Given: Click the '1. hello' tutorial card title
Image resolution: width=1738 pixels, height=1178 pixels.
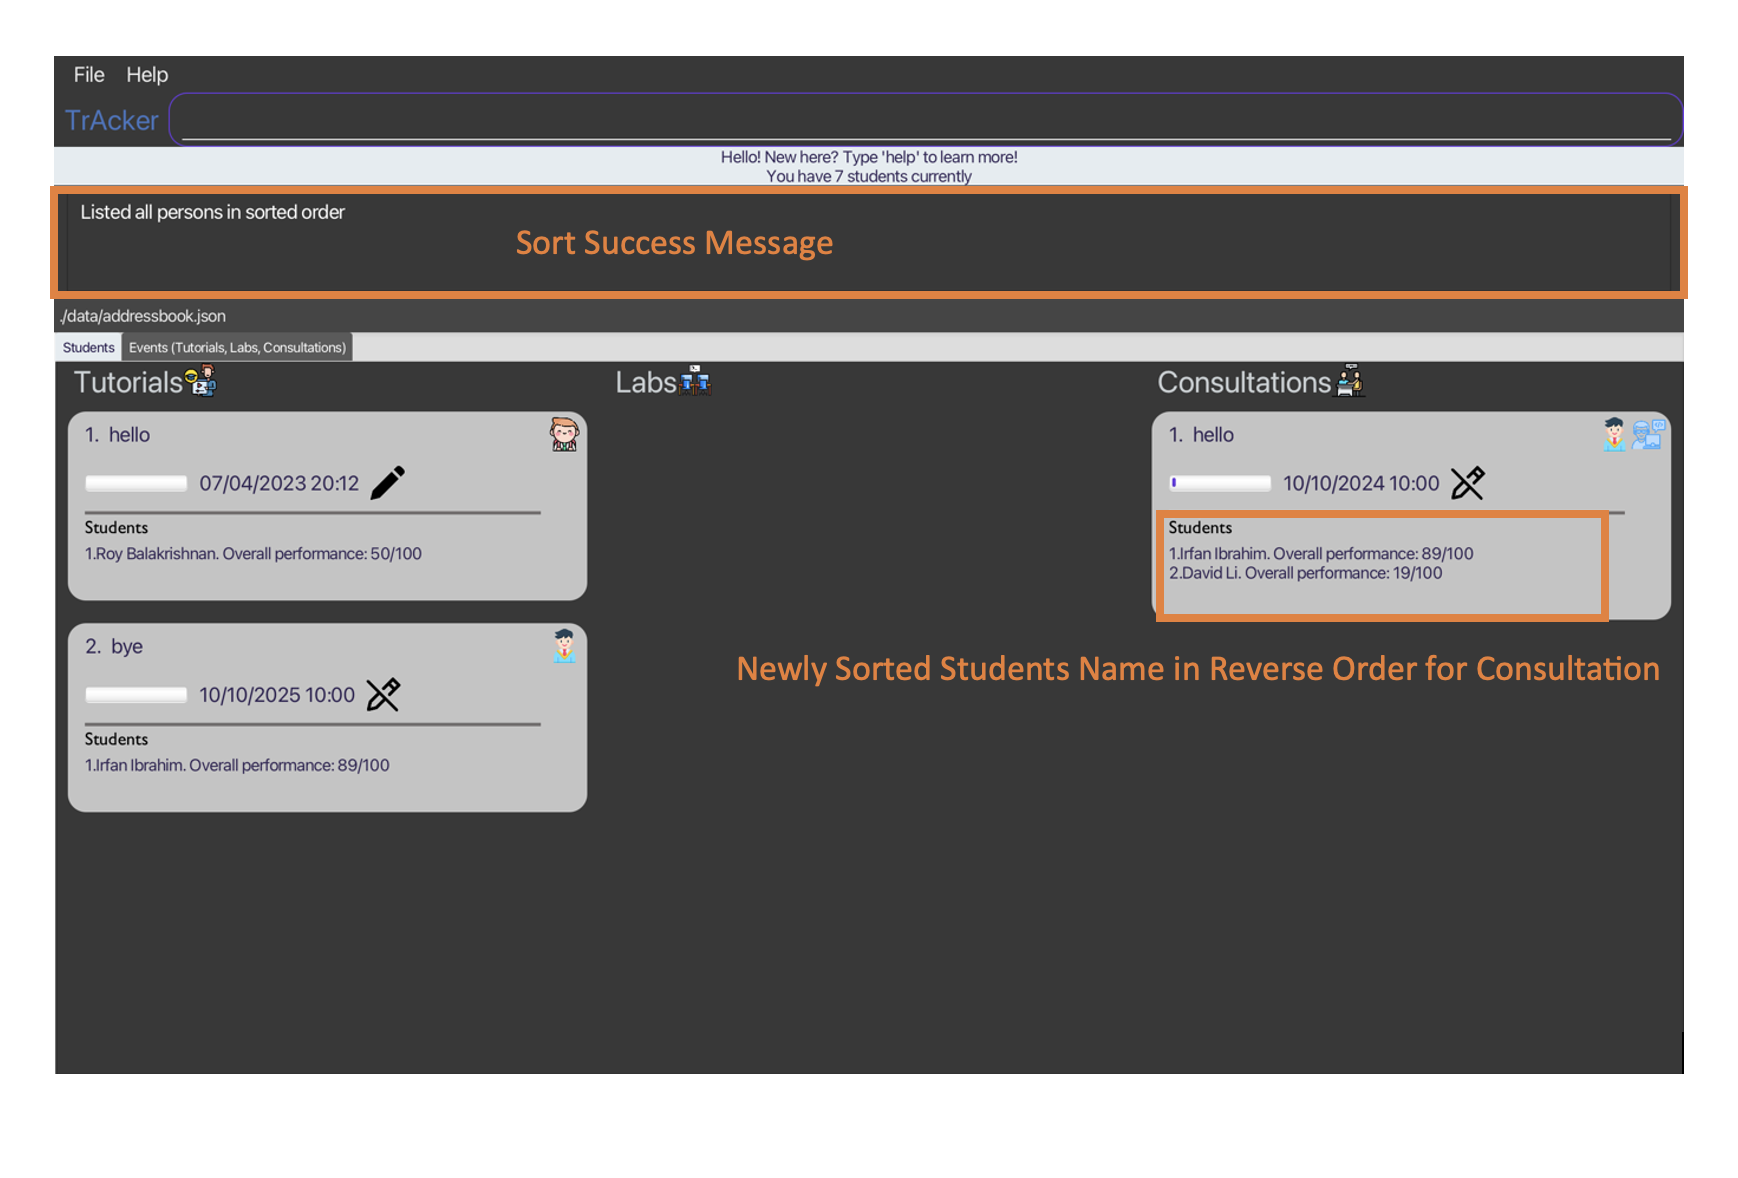Looking at the screenshot, I should click(117, 435).
